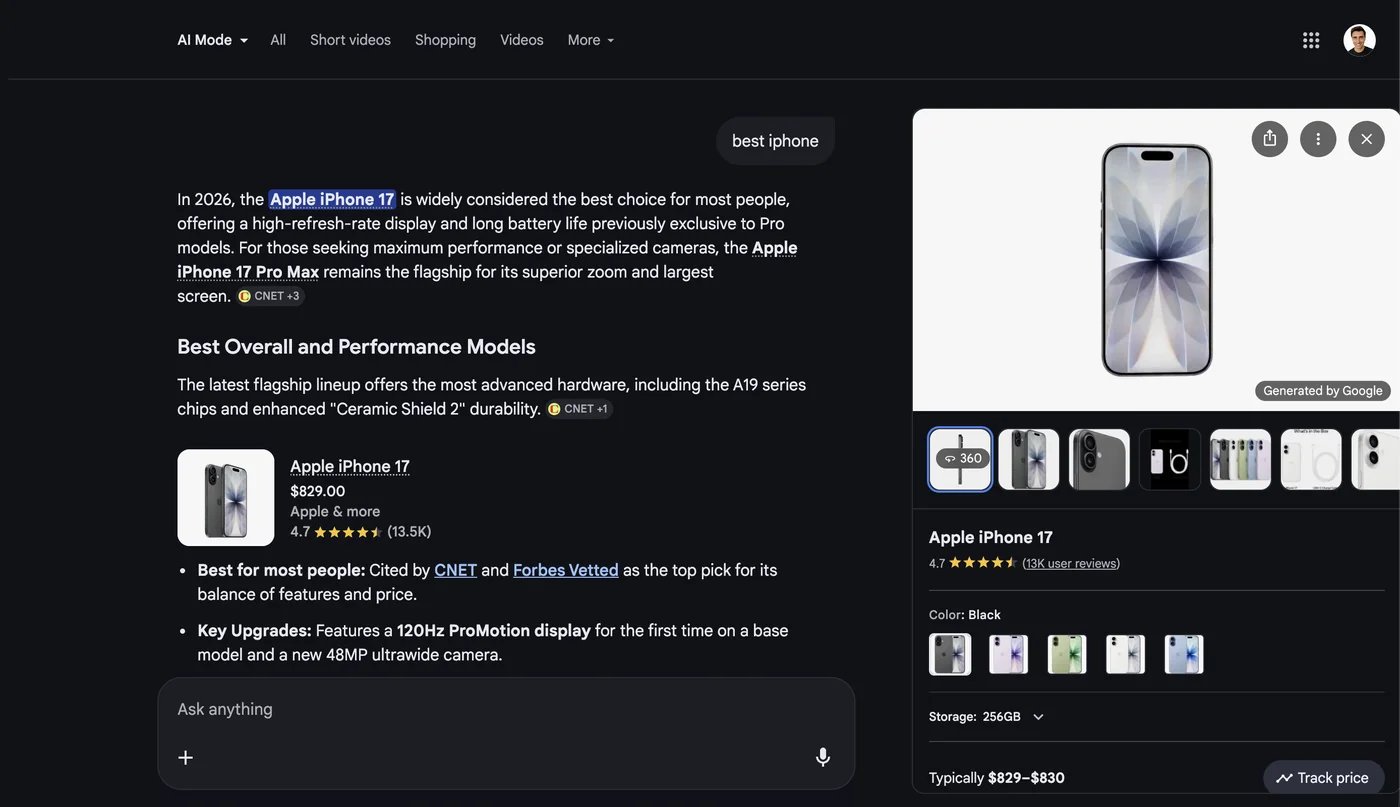Open the 360 view thumbnail
This screenshot has width=1400, height=807.
click(960, 459)
